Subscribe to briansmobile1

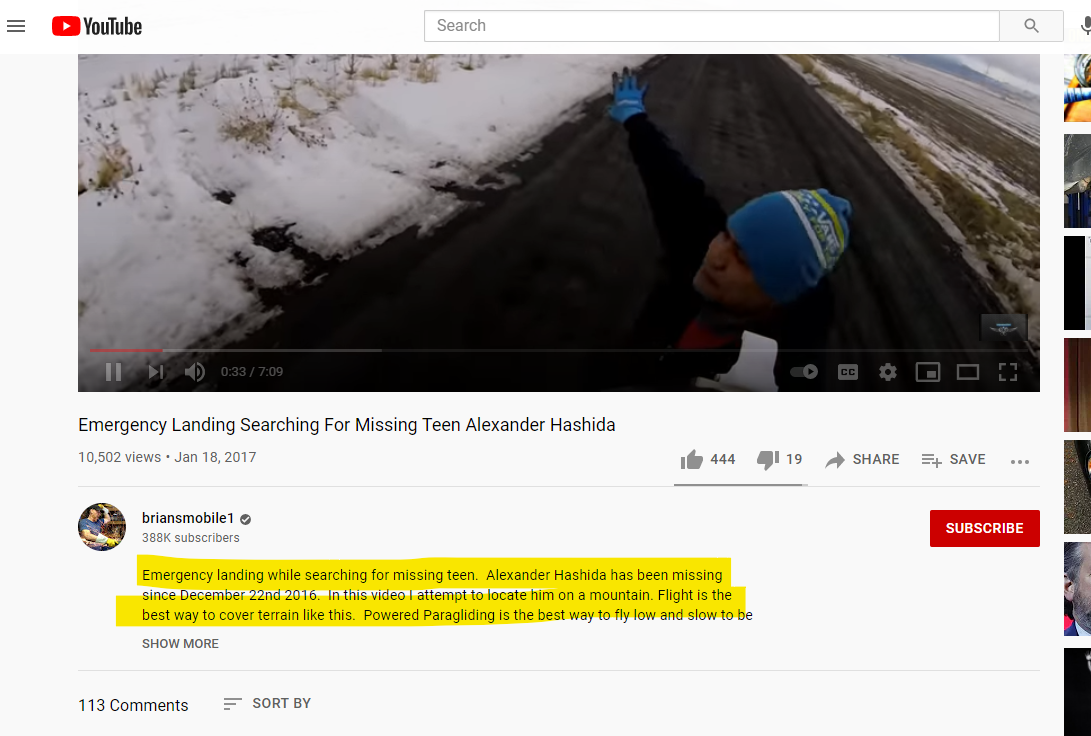pos(985,528)
